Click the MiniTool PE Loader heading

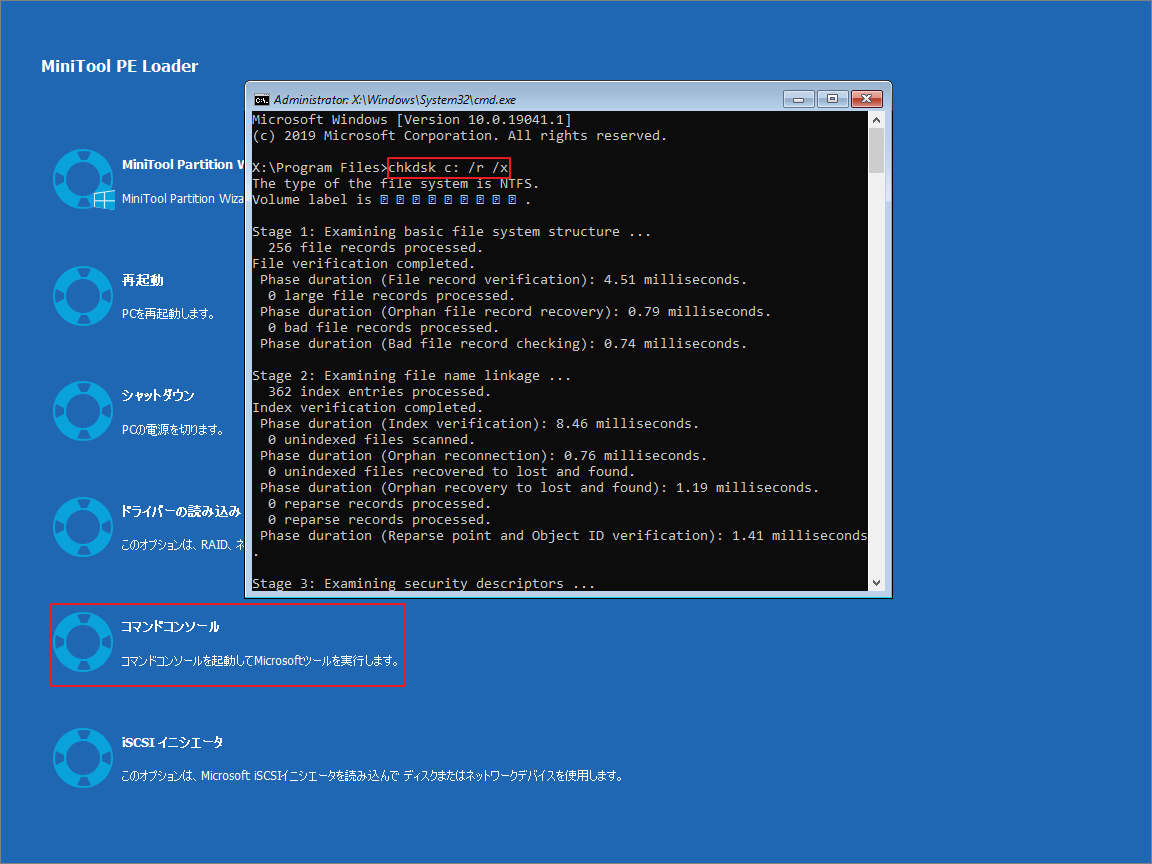(120, 66)
